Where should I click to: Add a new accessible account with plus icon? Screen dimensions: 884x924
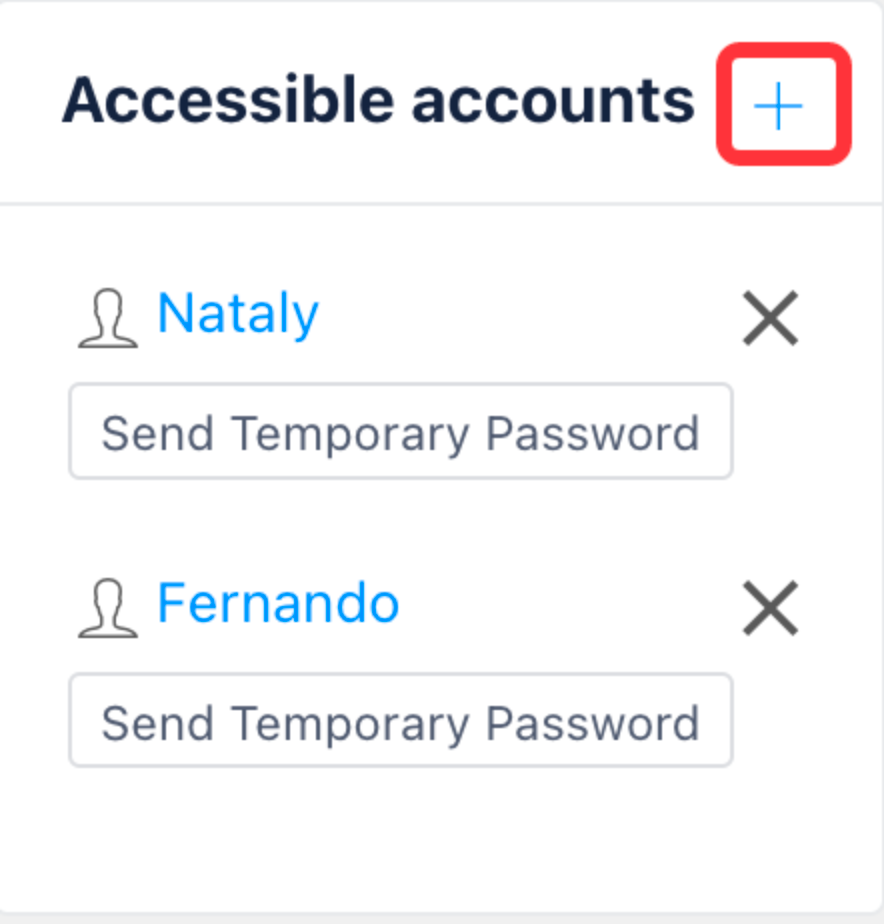pos(778,105)
